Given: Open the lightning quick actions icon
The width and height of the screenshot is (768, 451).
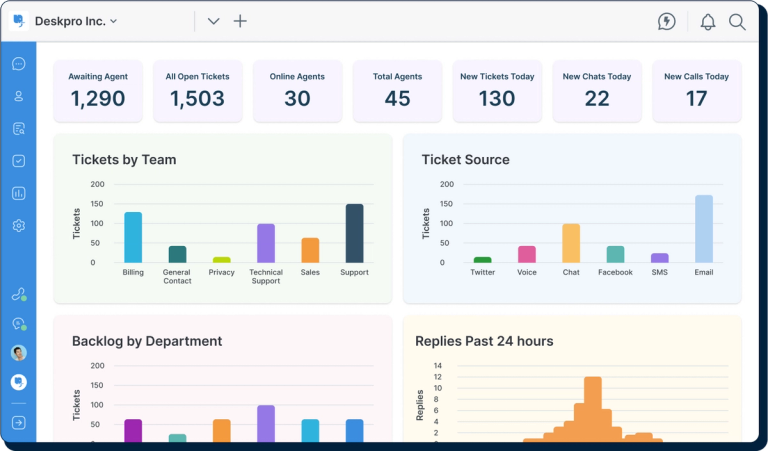Looking at the screenshot, I should click(x=667, y=21).
